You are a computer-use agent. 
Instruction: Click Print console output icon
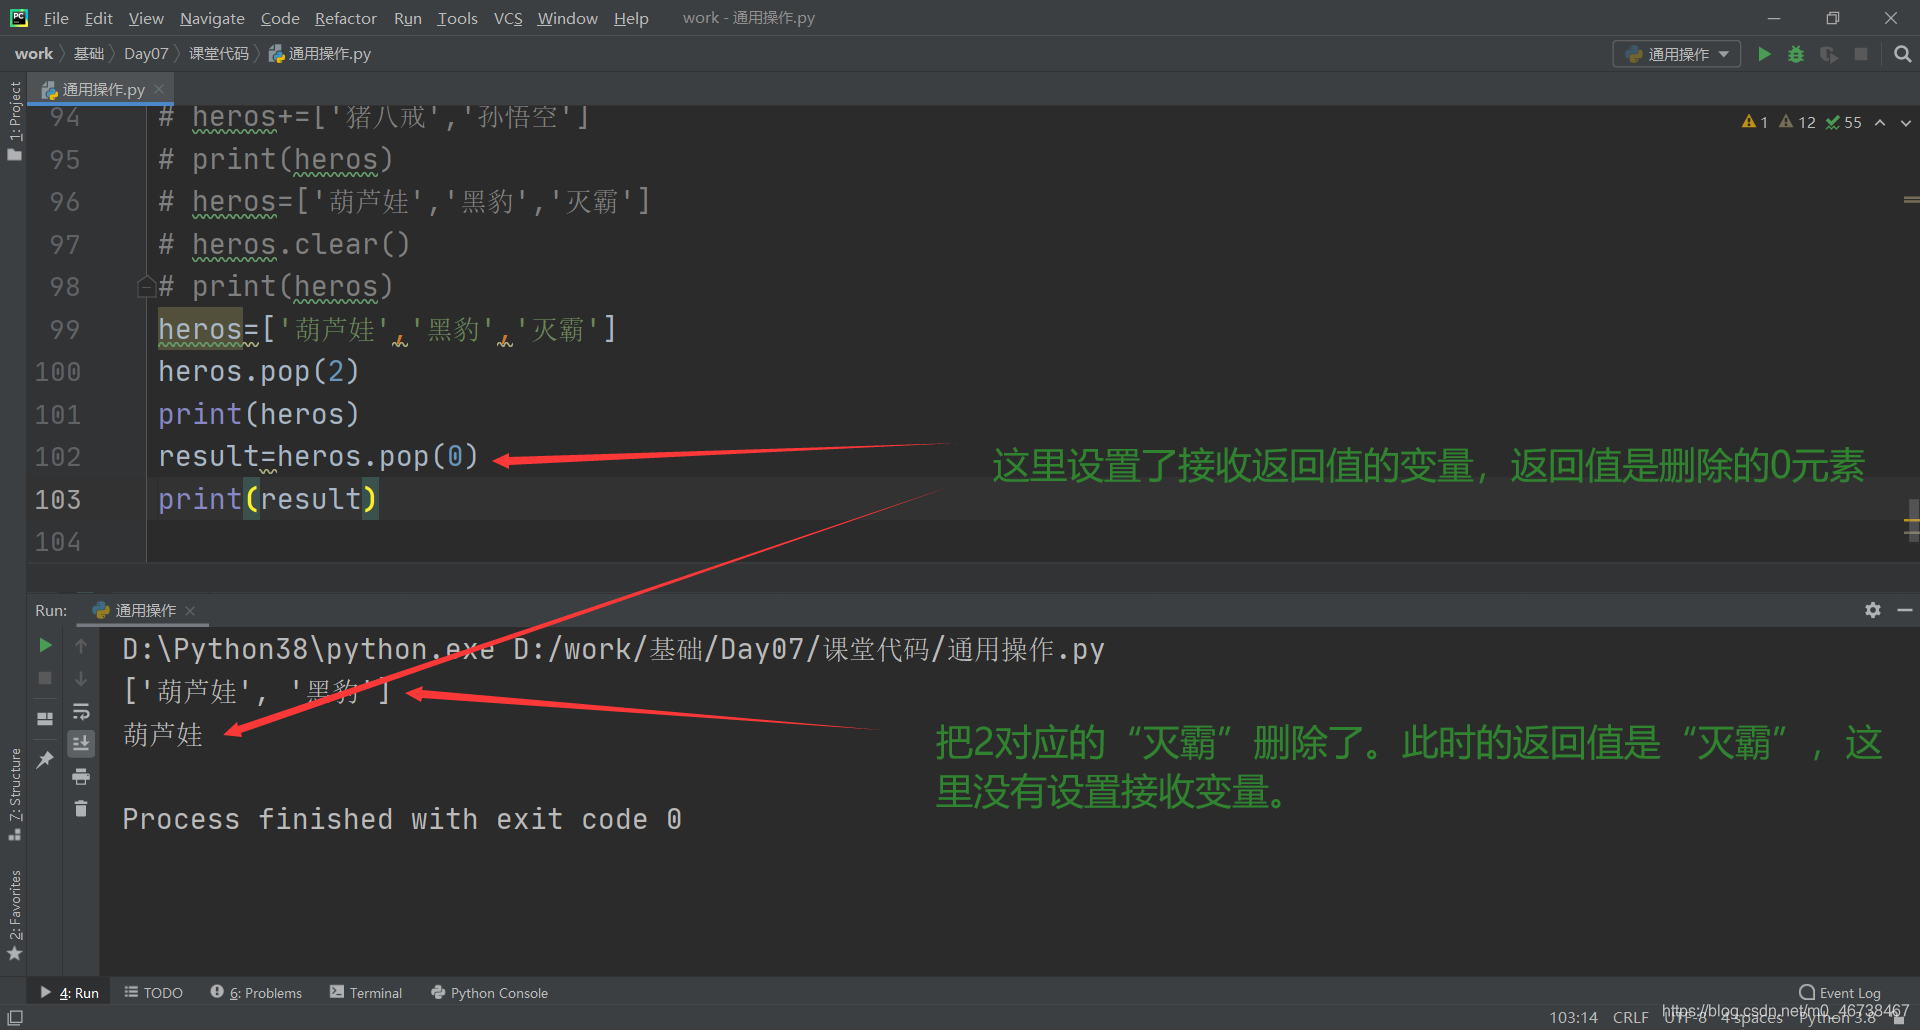pyautogui.click(x=81, y=776)
